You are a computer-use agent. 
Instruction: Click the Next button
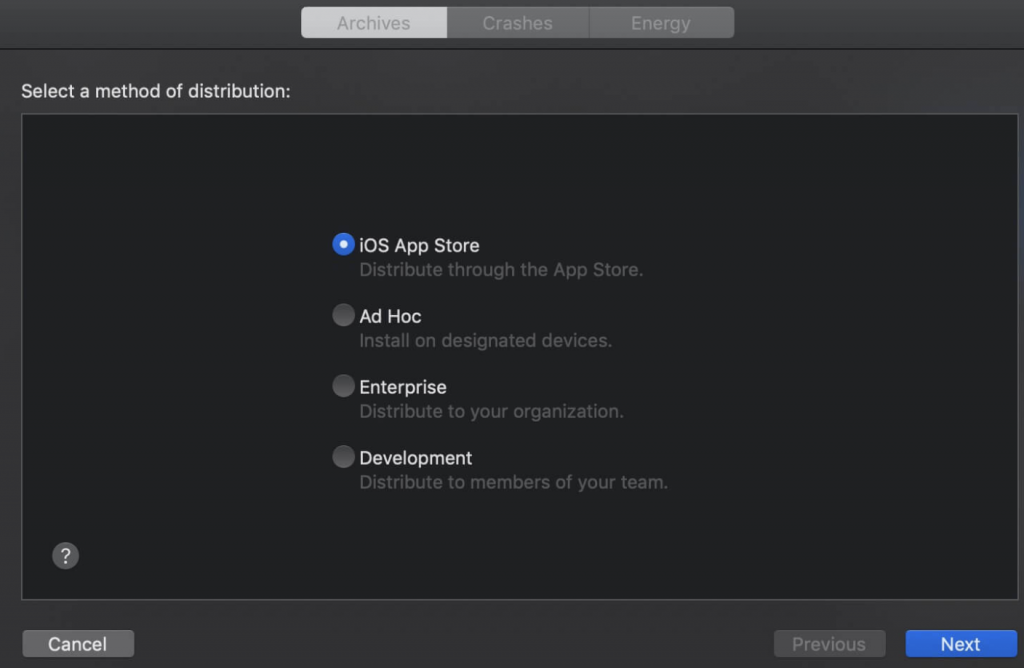click(x=960, y=644)
